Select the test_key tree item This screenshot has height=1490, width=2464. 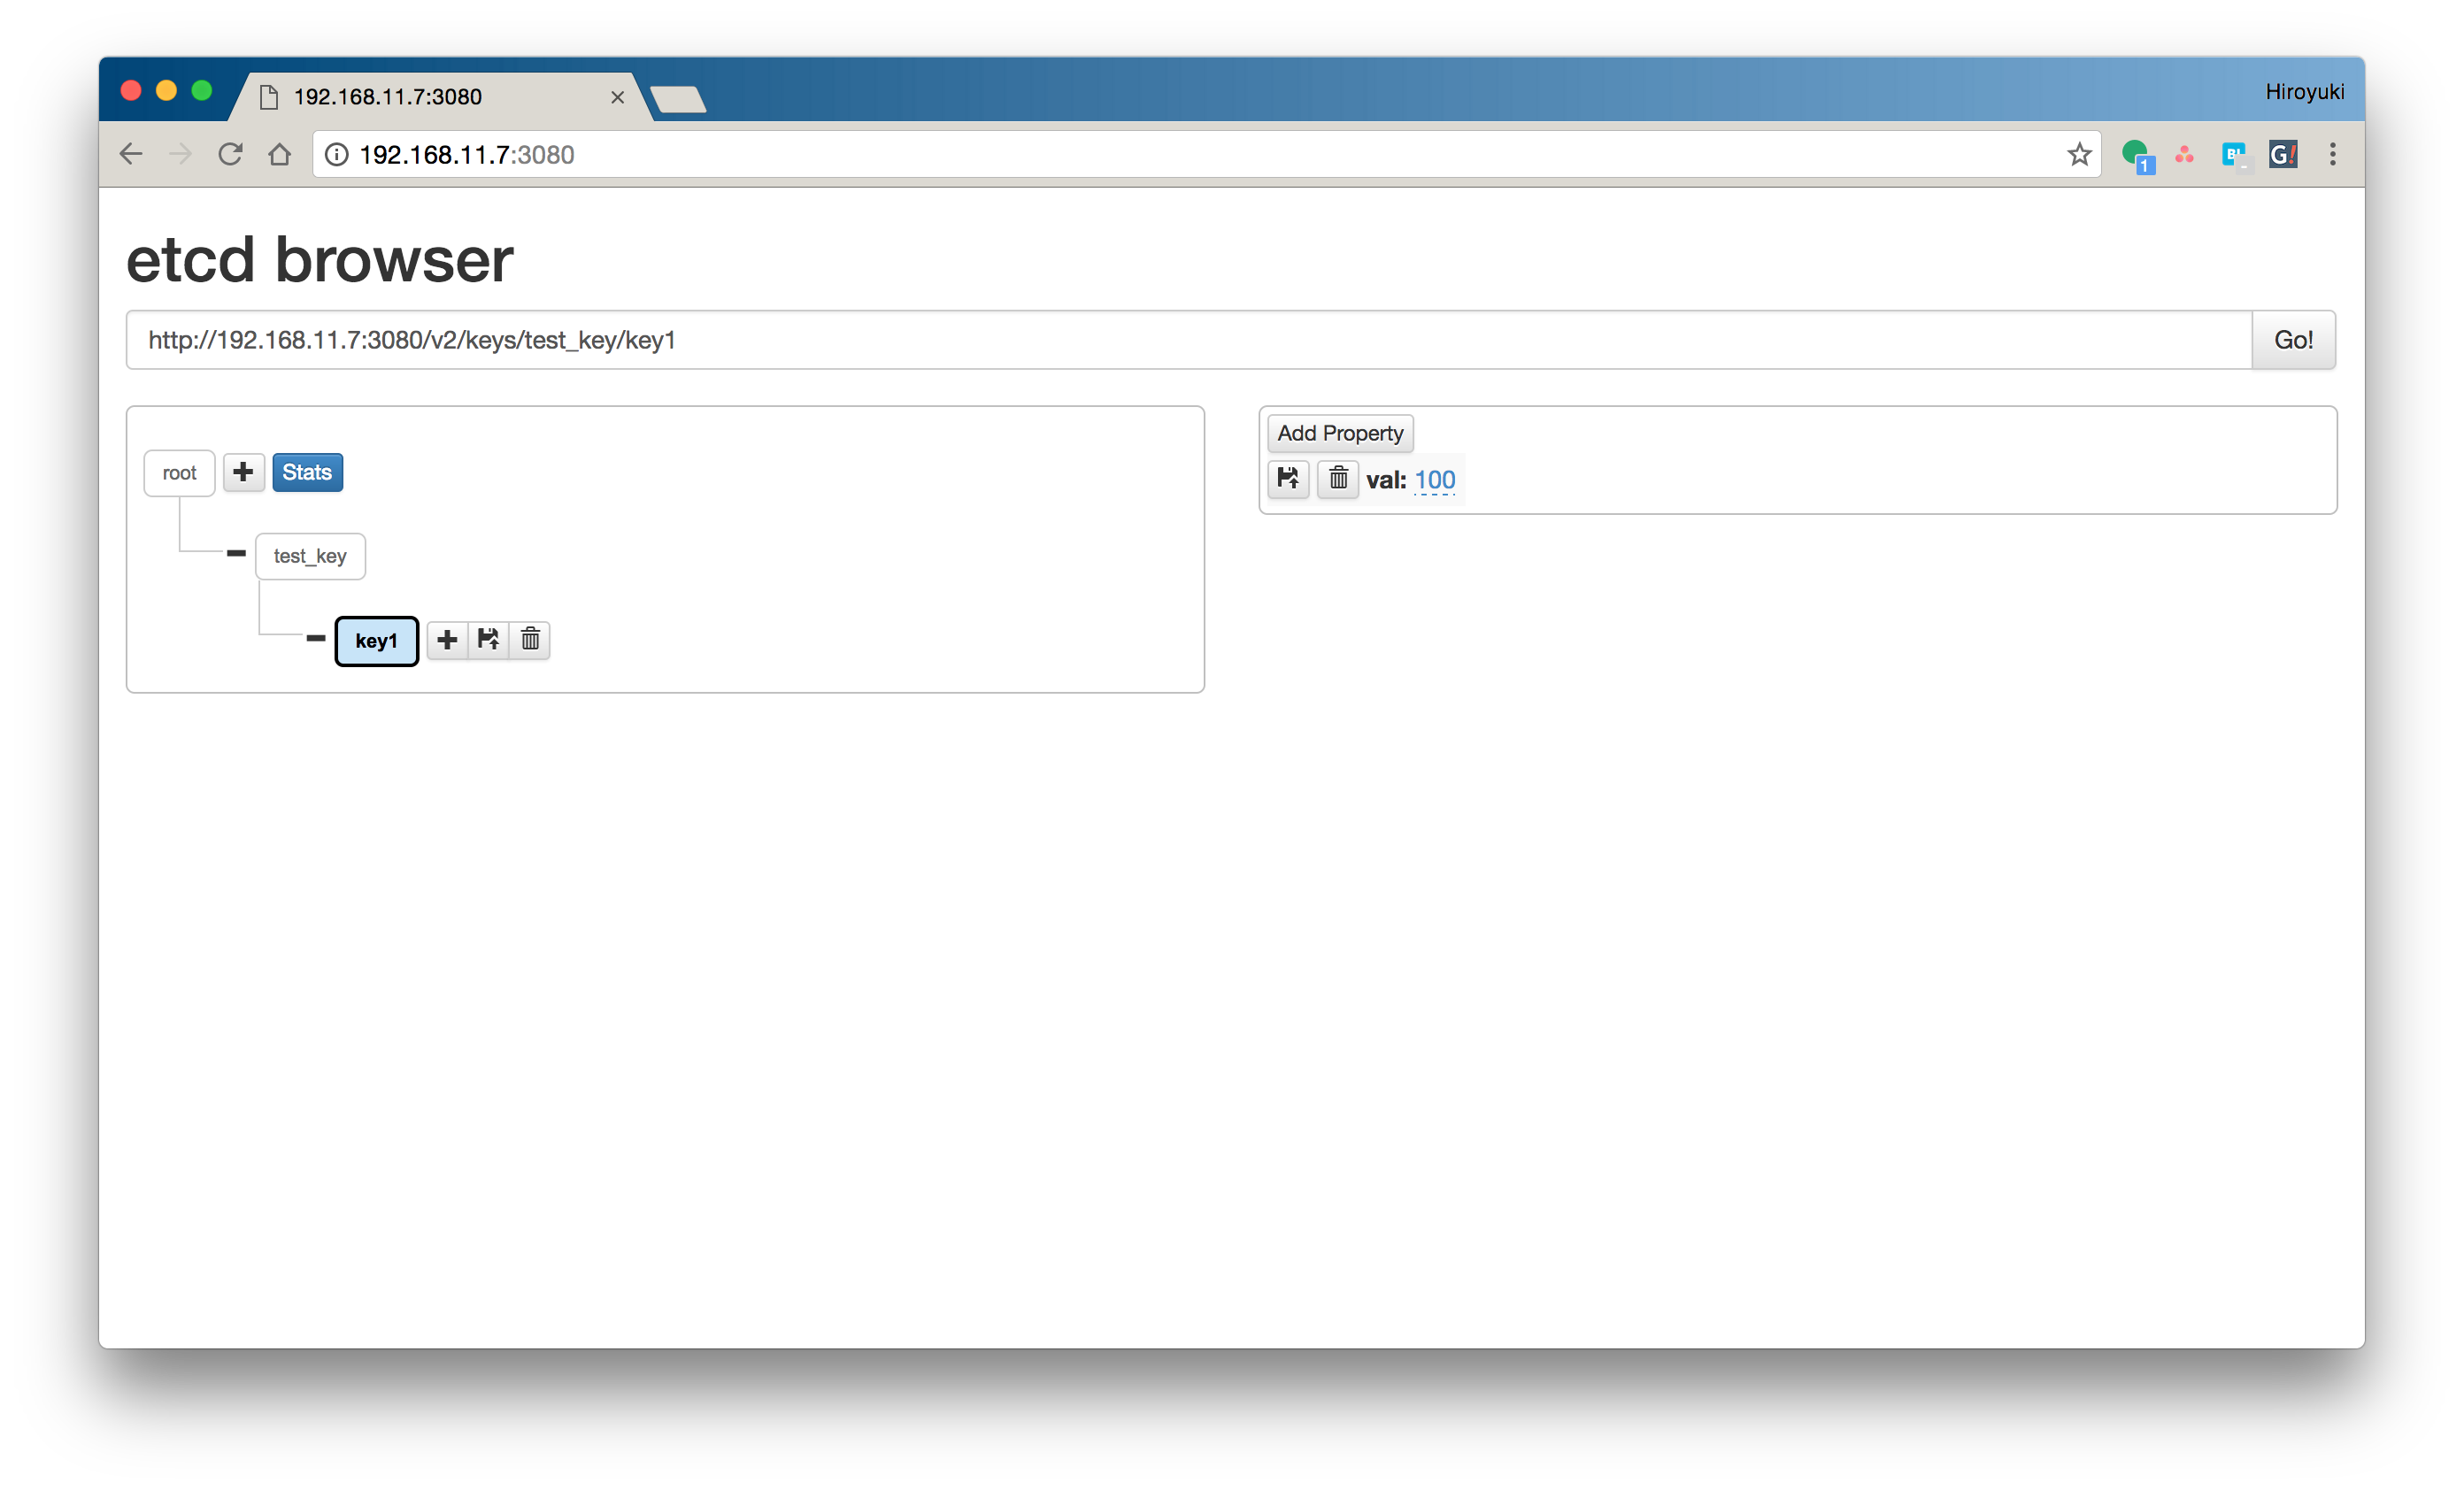pos(310,556)
